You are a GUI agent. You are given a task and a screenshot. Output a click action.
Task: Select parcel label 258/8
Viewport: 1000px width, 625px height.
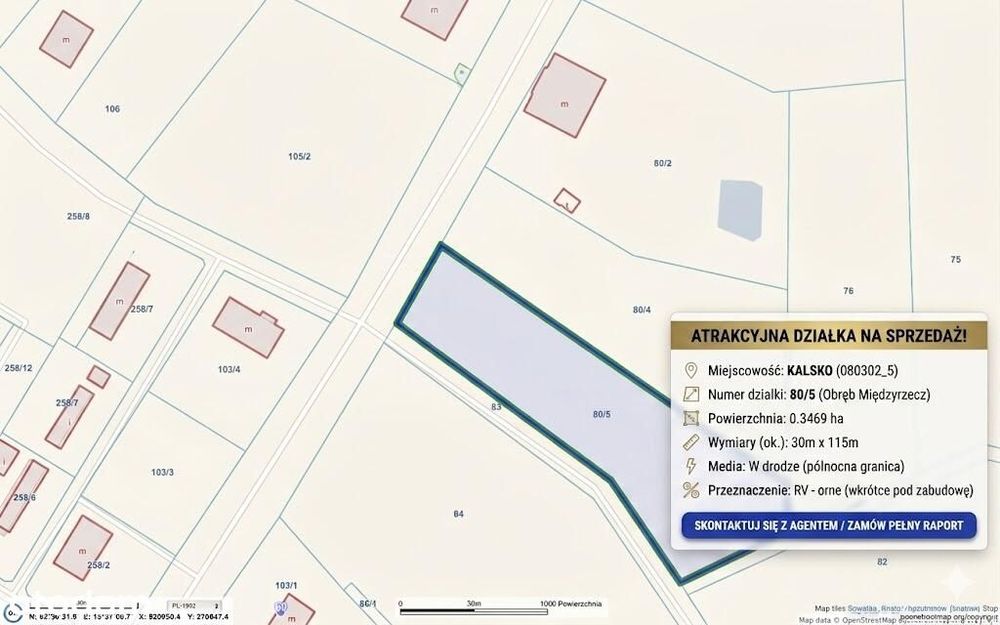pos(78,216)
